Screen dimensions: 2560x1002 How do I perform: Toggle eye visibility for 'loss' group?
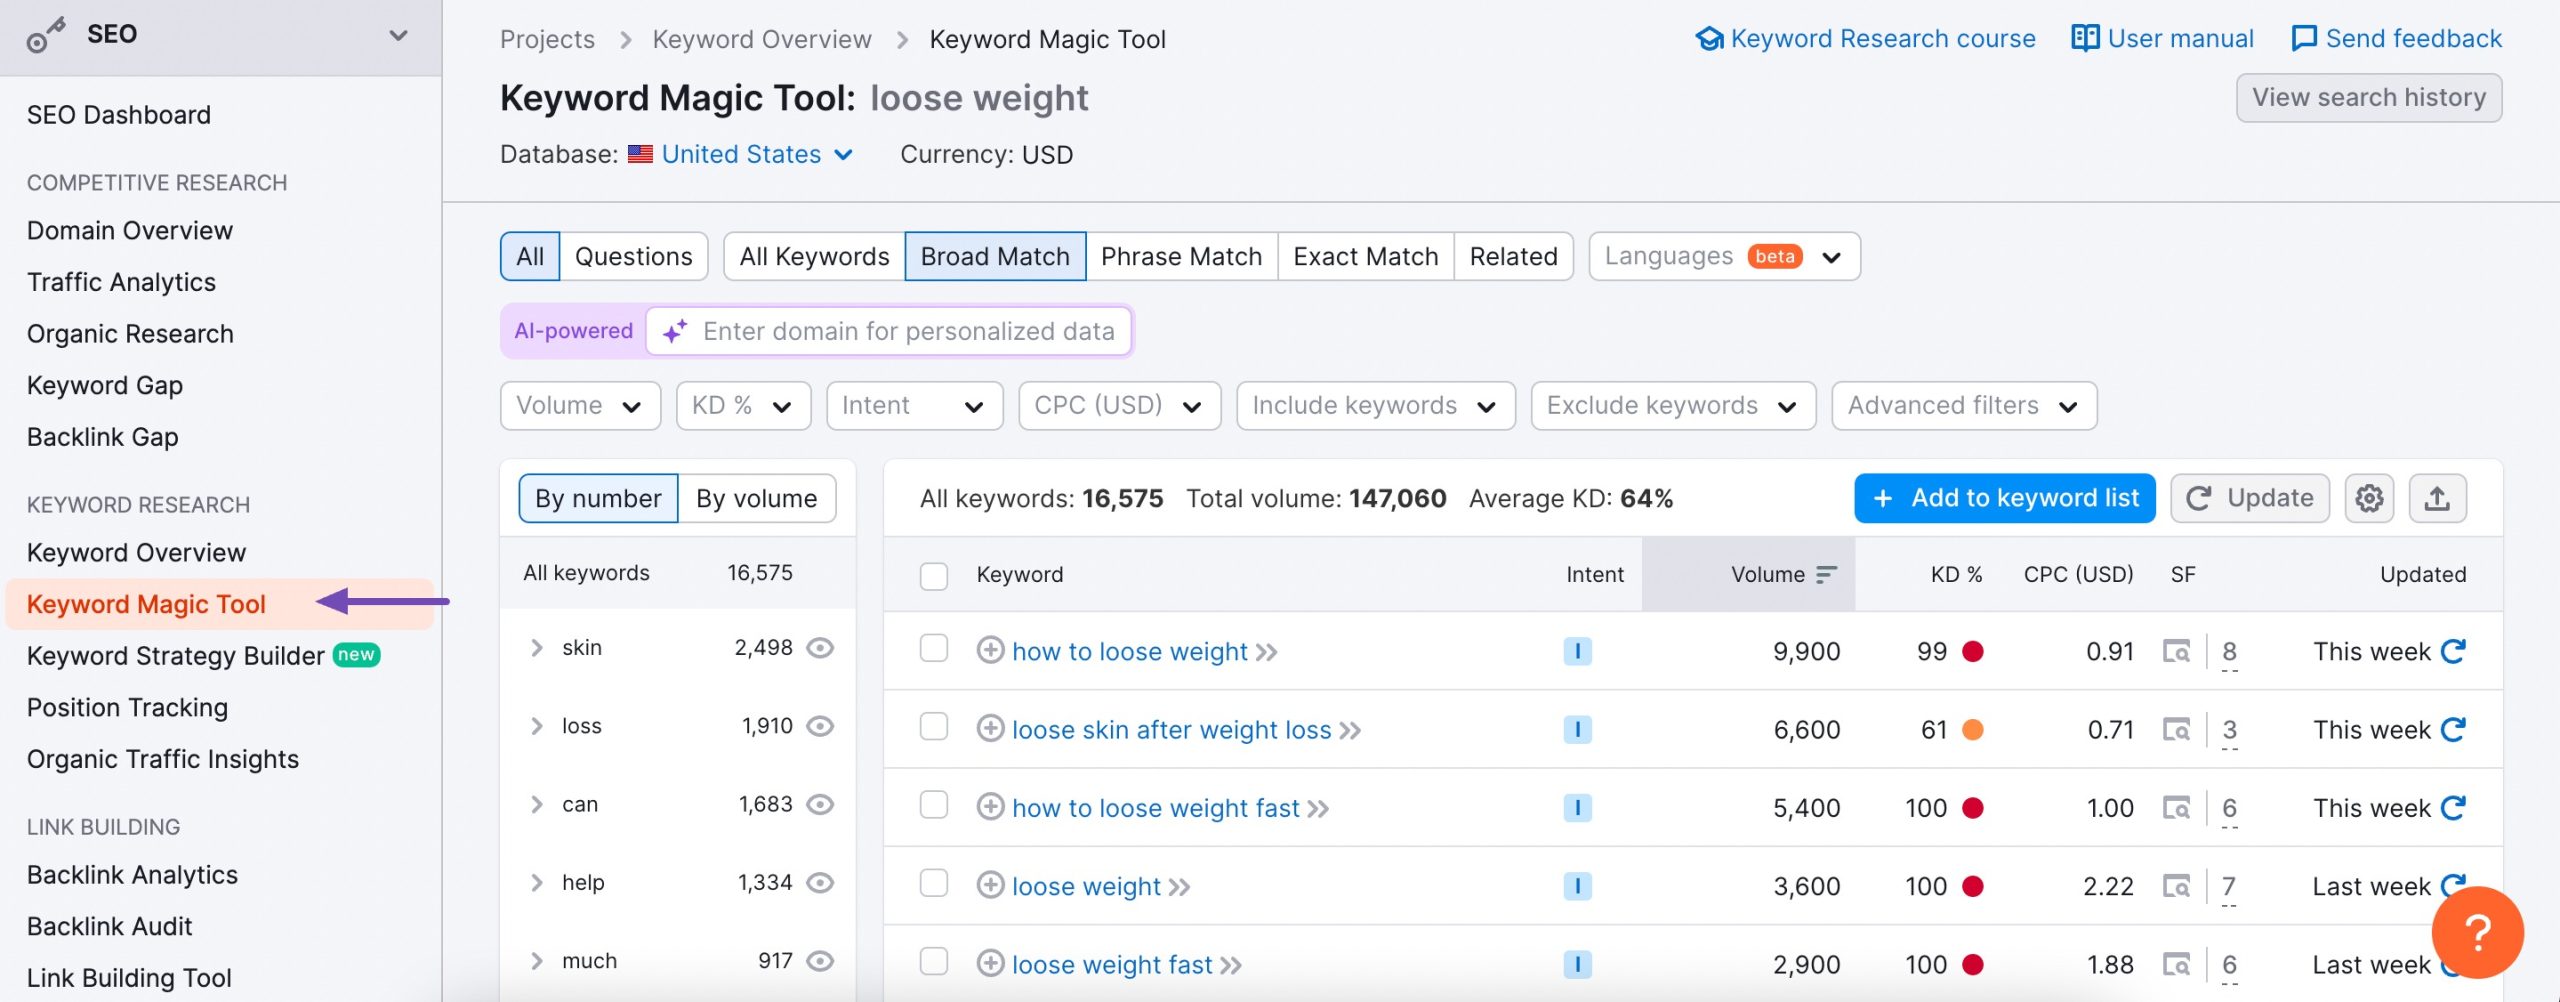[x=820, y=726]
